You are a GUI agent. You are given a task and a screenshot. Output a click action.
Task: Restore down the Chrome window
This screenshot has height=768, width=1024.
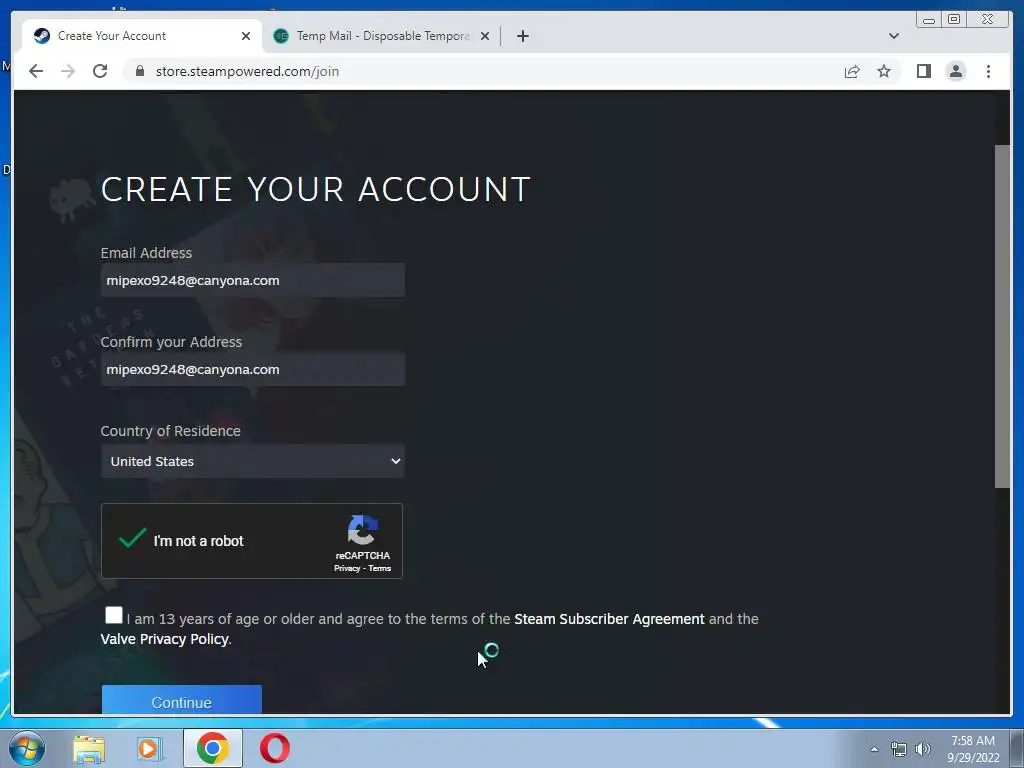click(x=954, y=20)
